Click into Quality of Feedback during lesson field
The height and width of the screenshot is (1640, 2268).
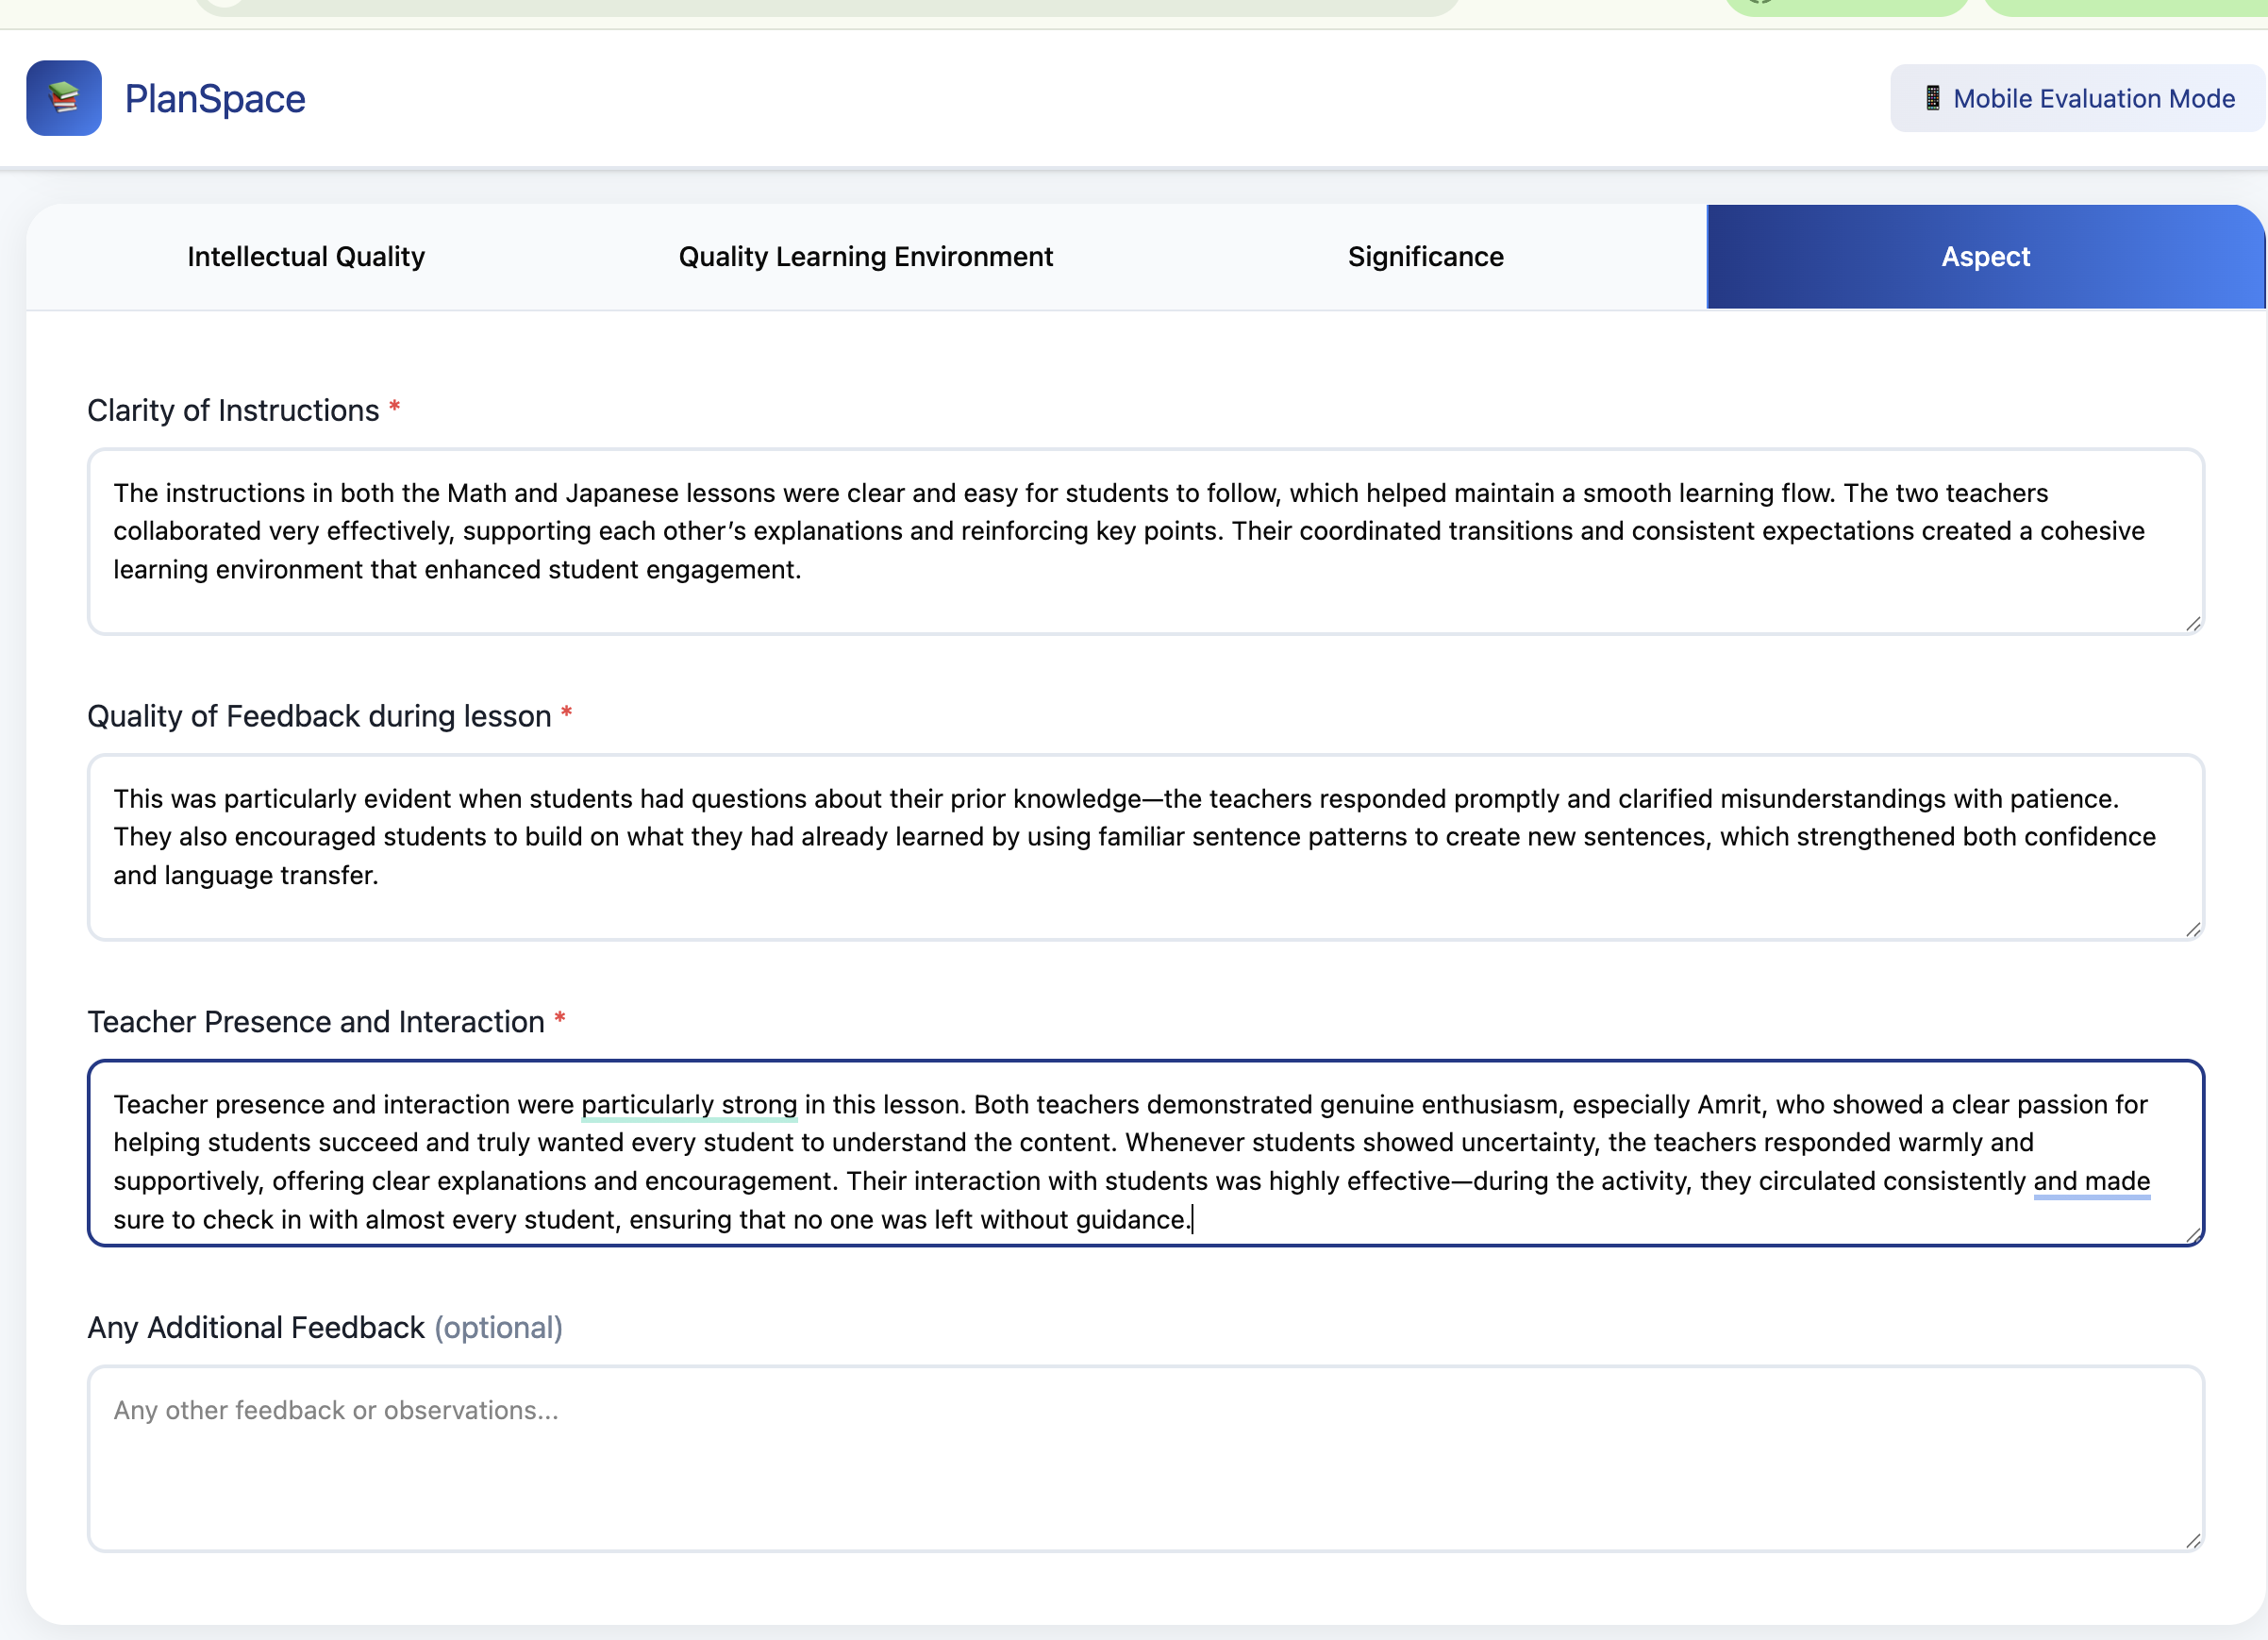1145,847
